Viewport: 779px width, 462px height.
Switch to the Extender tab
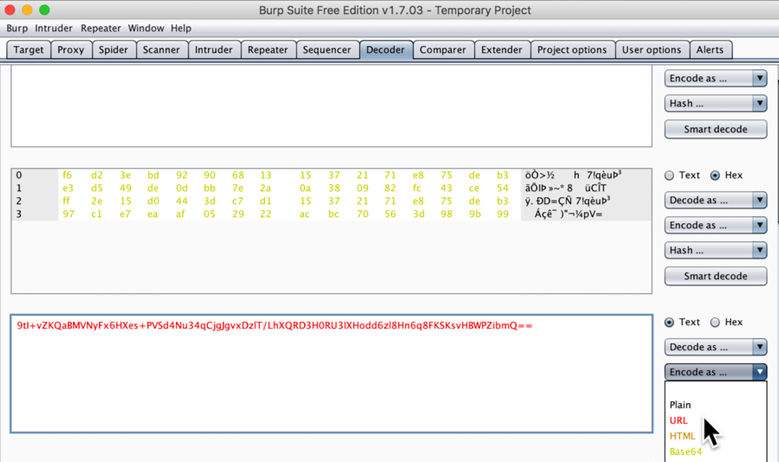pyautogui.click(x=502, y=50)
